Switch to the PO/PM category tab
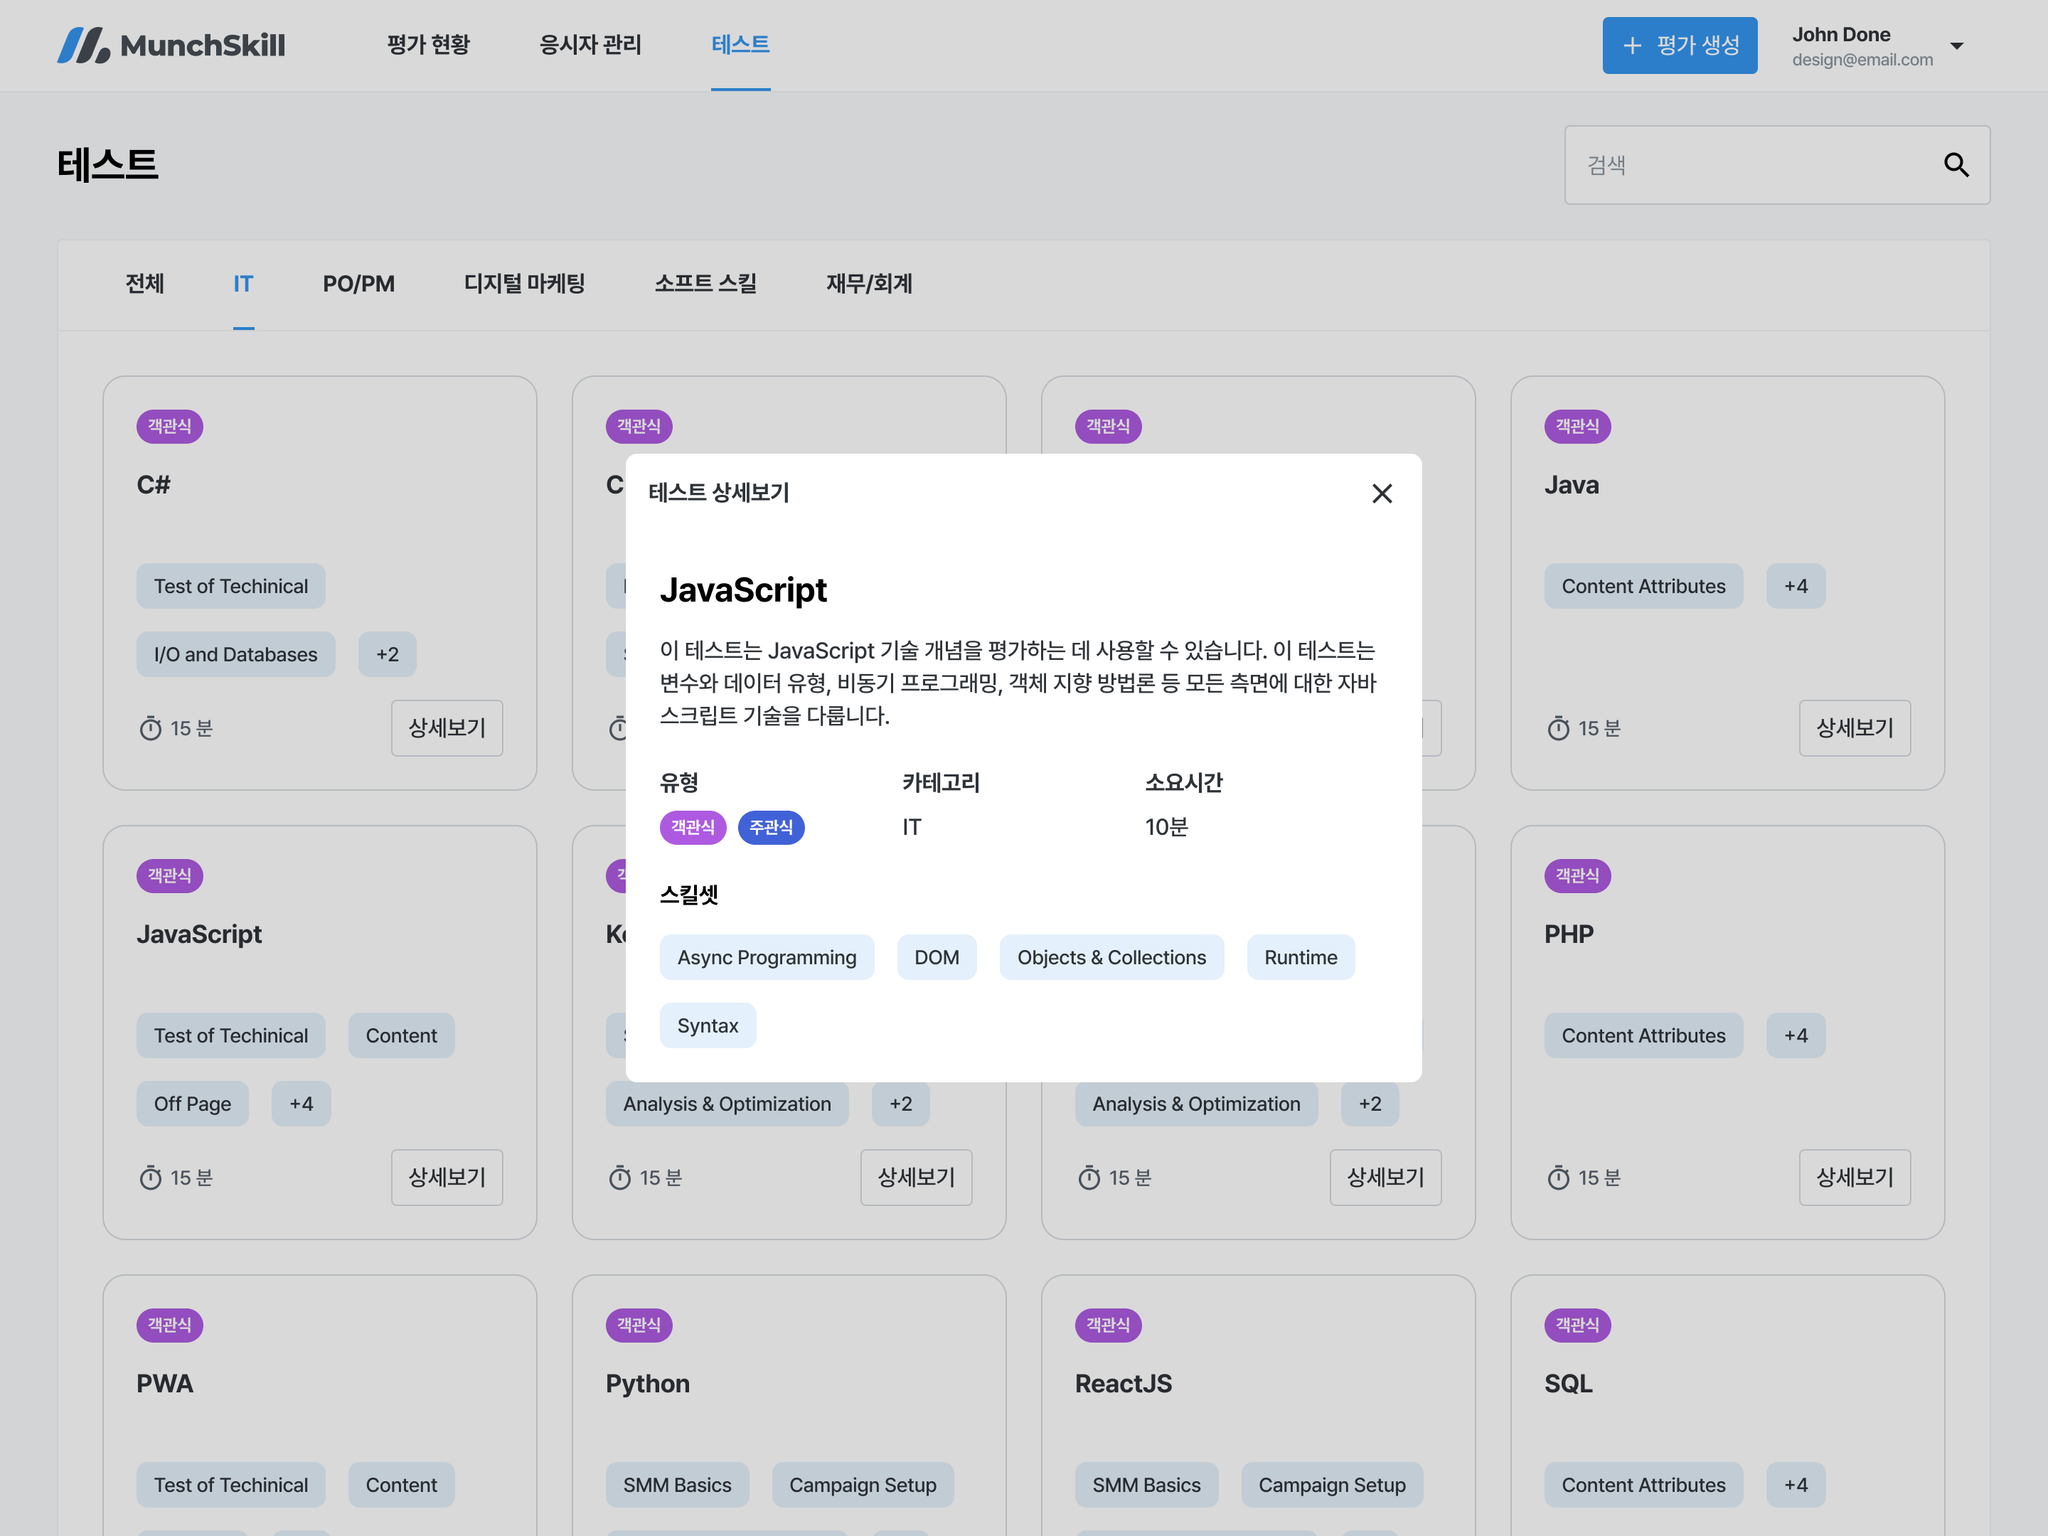Image resolution: width=2048 pixels, height=1536 pixels. 358,284
